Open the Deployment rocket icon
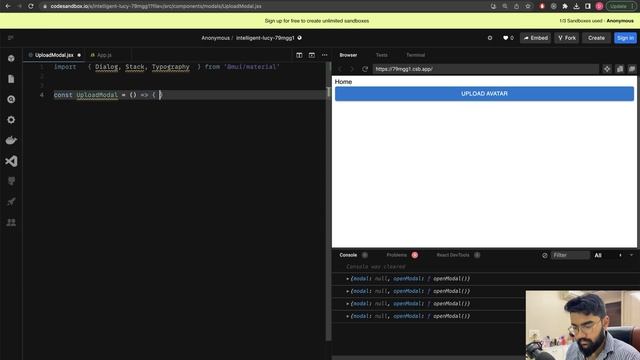 (11, 202)
